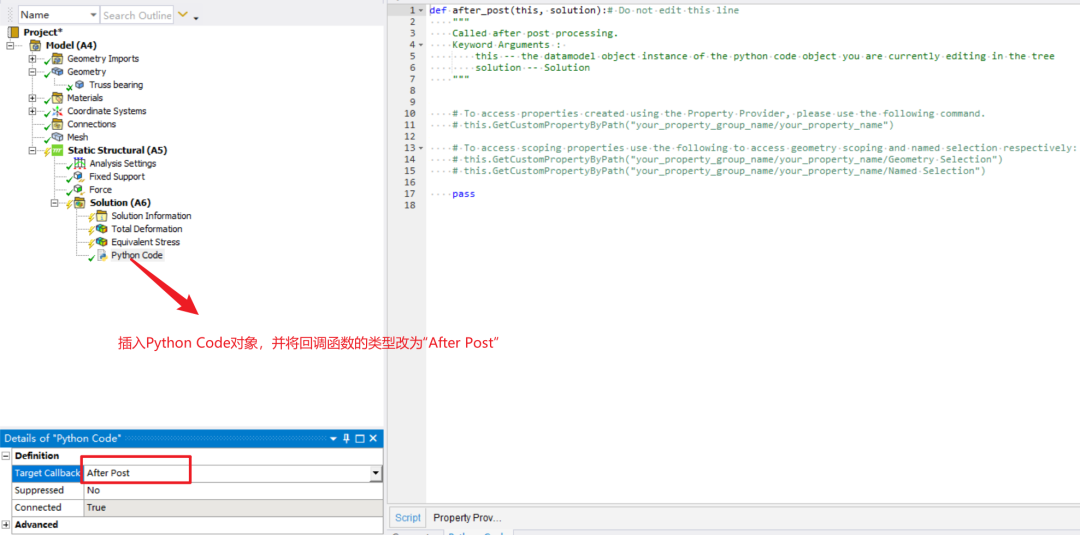The width and height of the screenshot is (1080, 535).
Task: Collapse the Model (A4) tree node
Action: pyautogui.click(x=10, y=45)
